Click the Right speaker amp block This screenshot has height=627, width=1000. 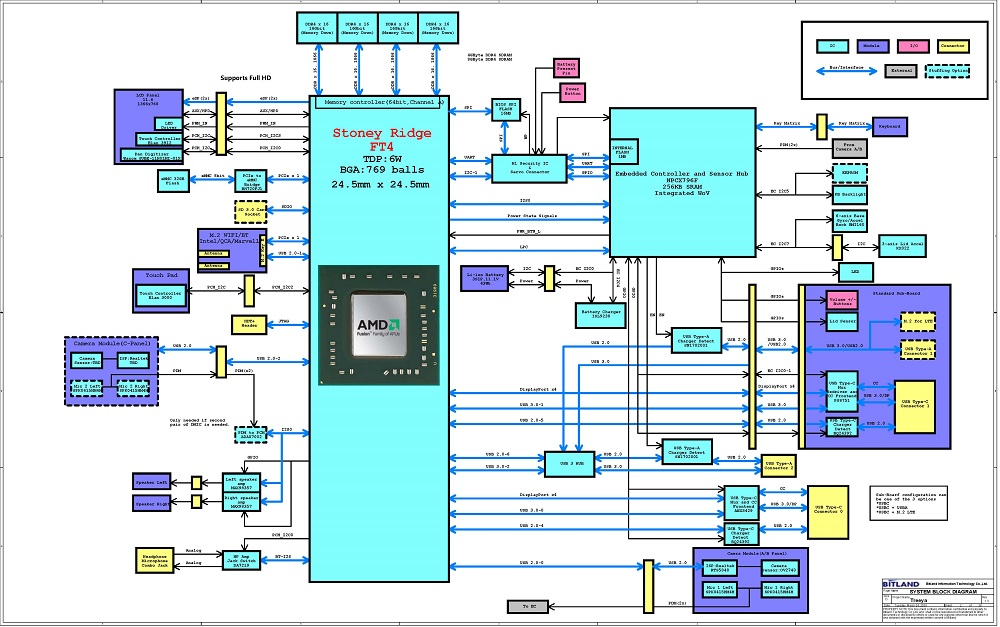(241, 502)
